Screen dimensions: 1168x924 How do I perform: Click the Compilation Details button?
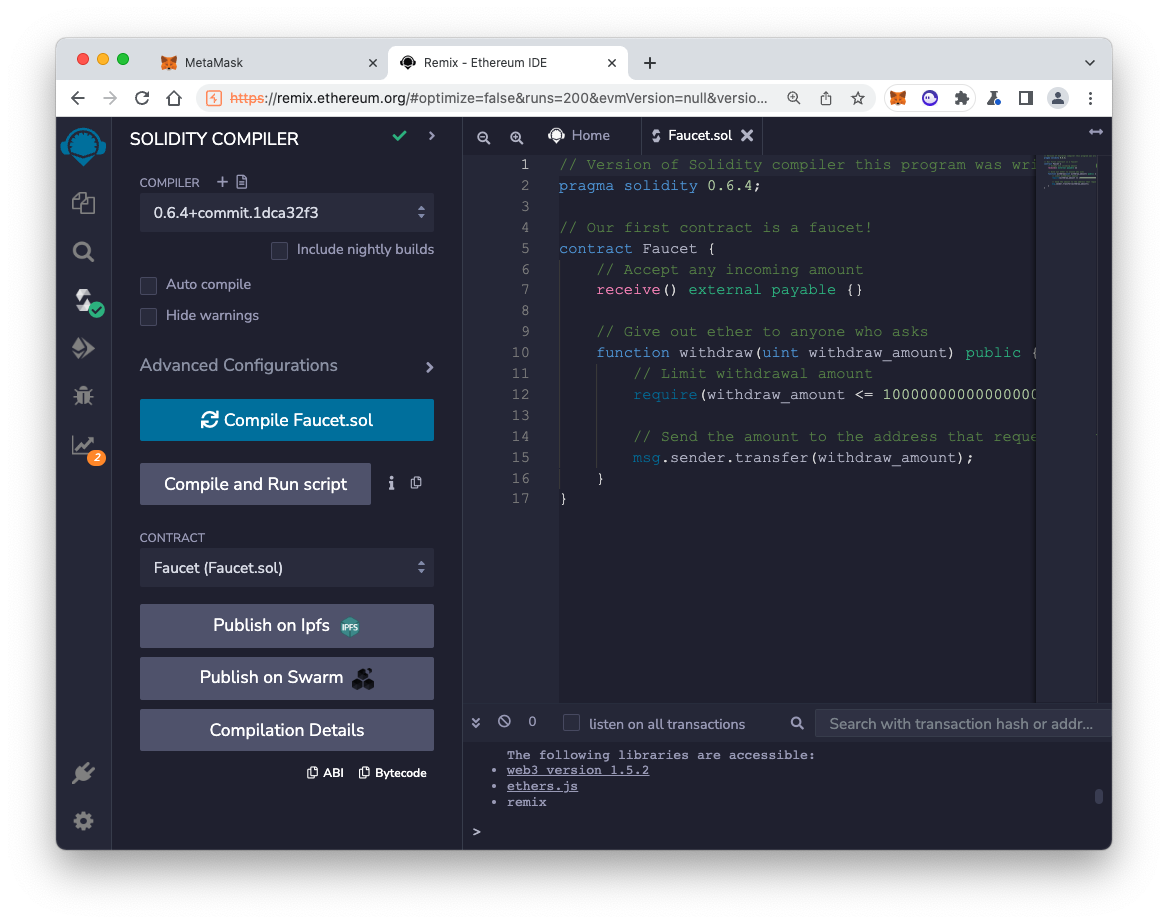coord(287,730)
